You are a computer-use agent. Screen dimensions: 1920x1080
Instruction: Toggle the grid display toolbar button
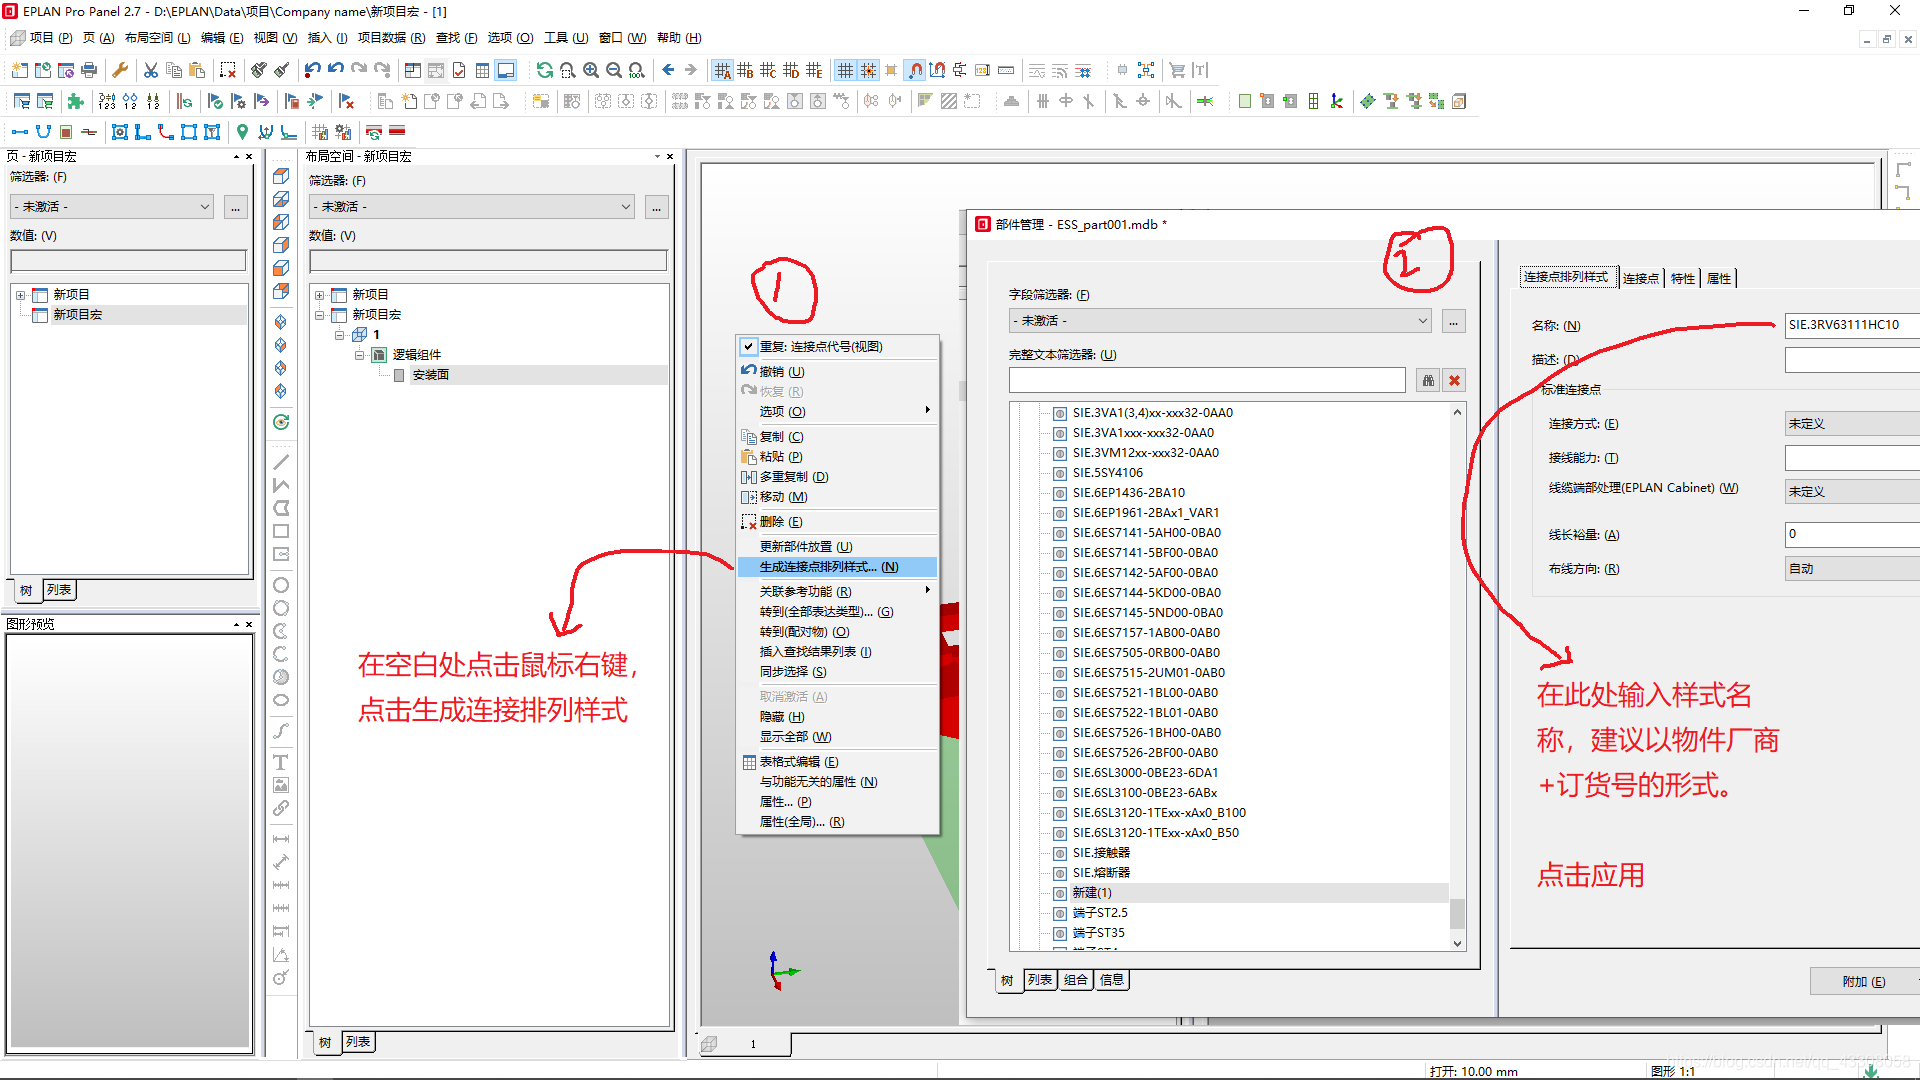pos(845,70)
